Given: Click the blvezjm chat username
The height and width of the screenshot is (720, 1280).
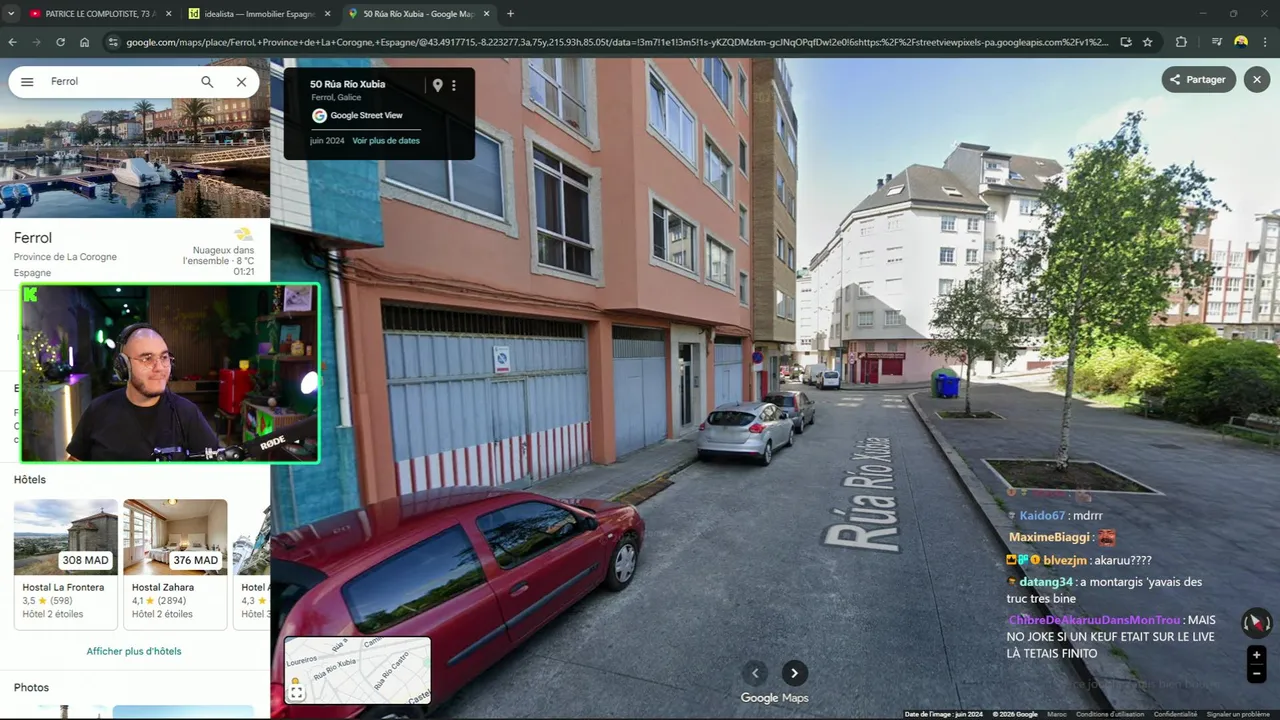Looking at the screenshot, I should (1067, 561).
